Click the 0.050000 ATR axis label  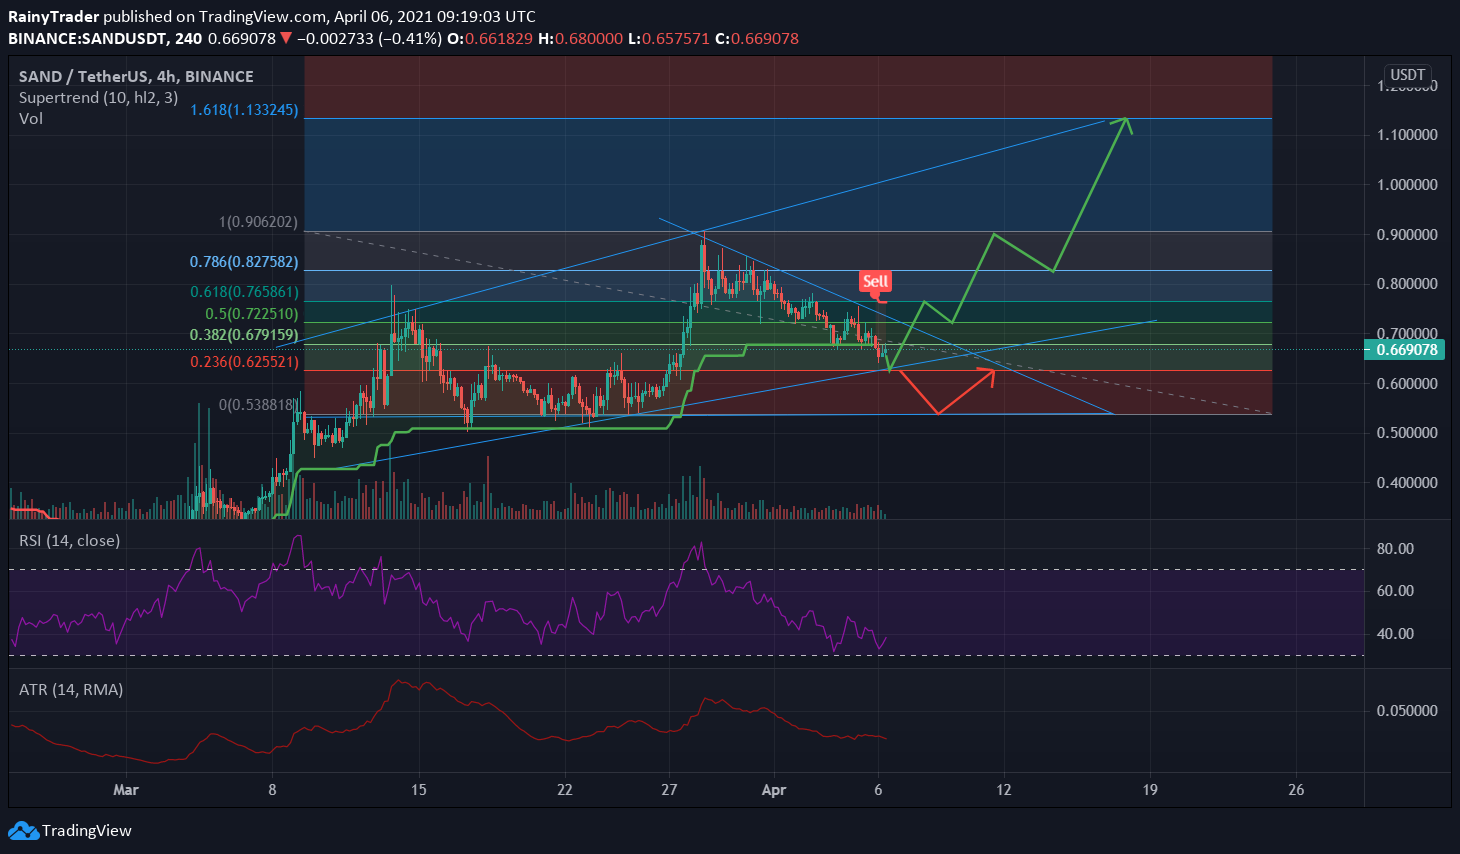[1407, 711]
